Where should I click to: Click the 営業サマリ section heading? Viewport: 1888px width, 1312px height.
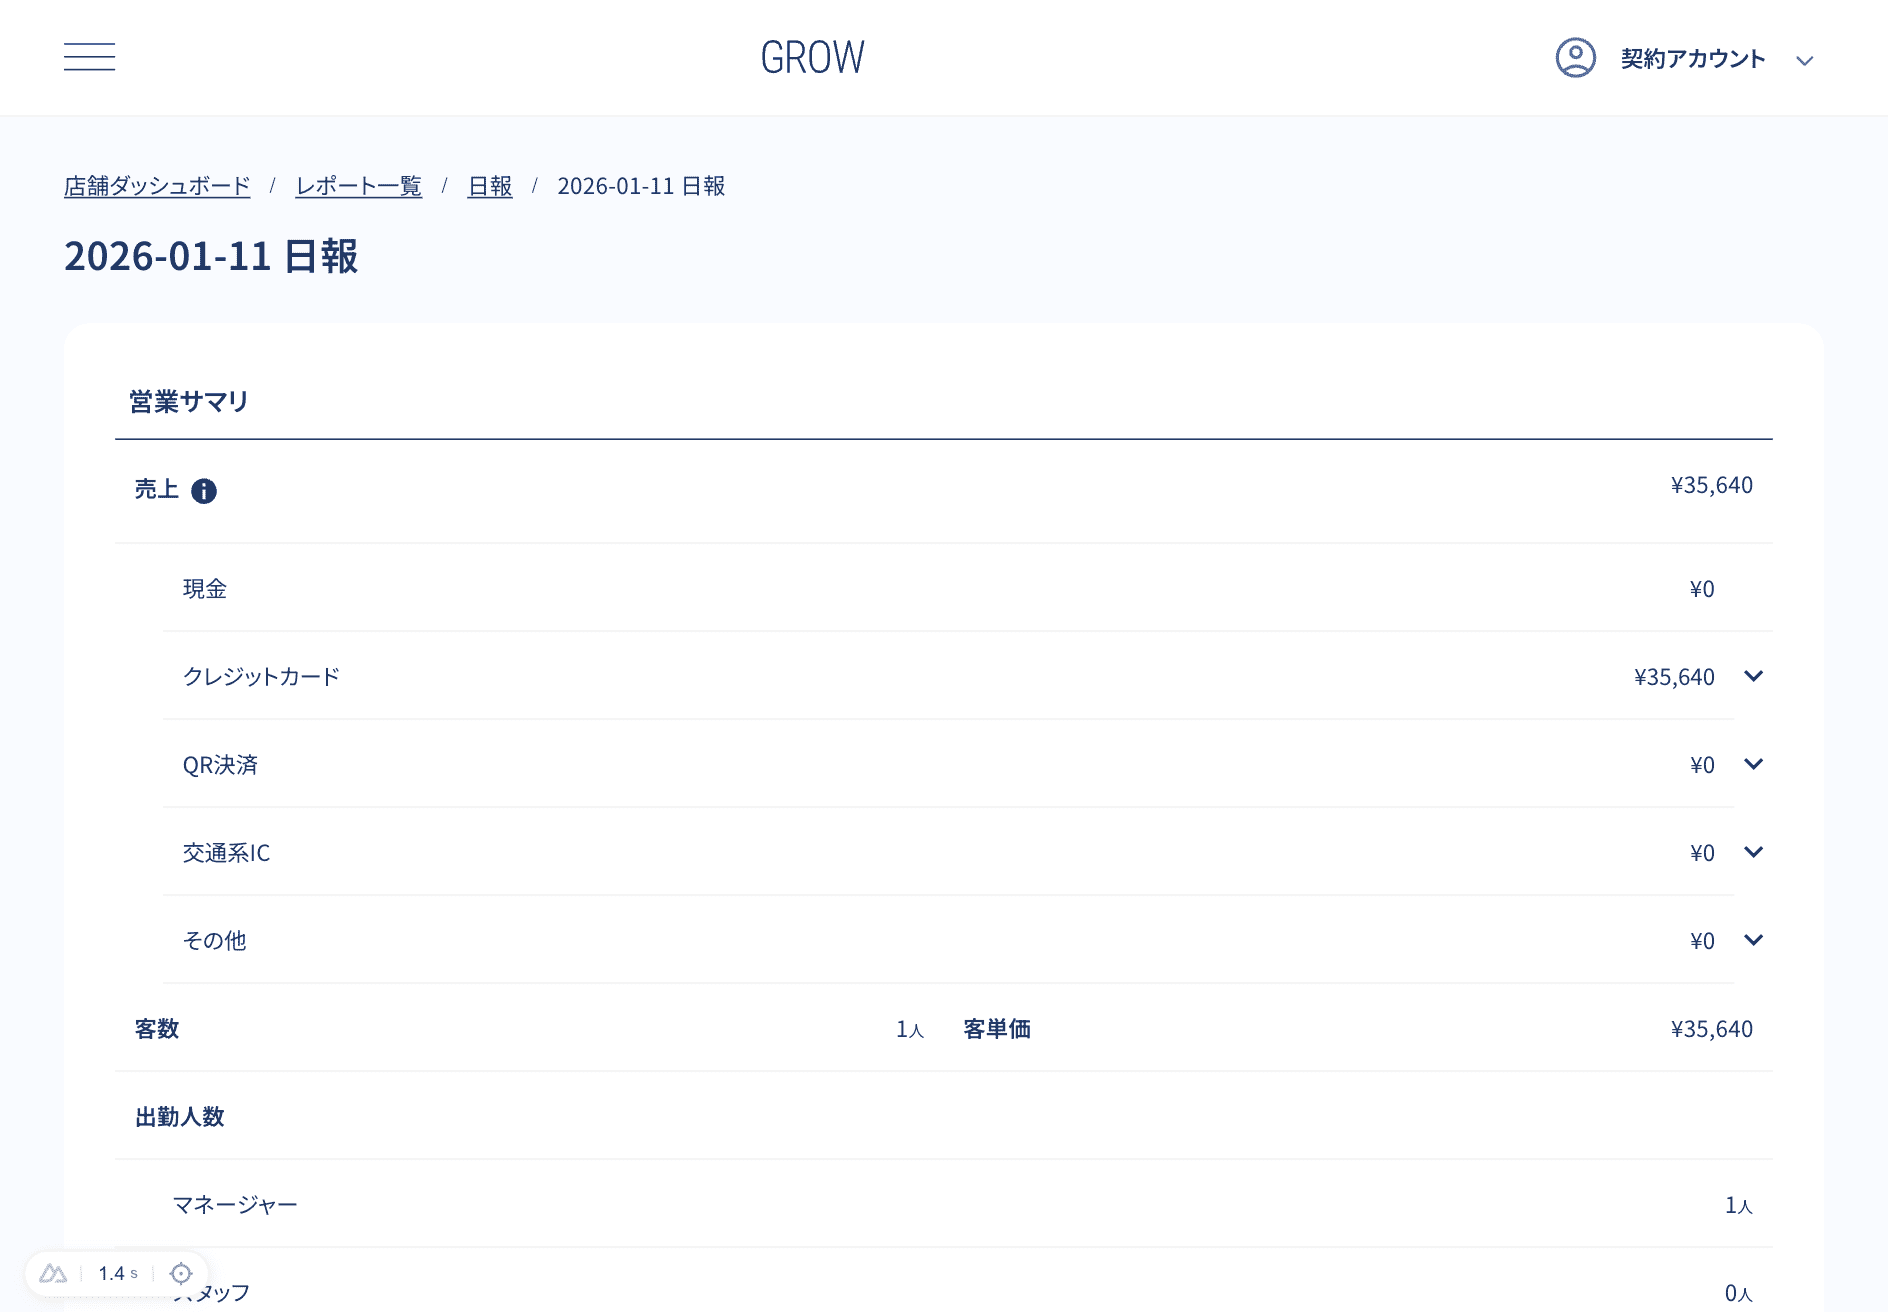coord(189,402)
